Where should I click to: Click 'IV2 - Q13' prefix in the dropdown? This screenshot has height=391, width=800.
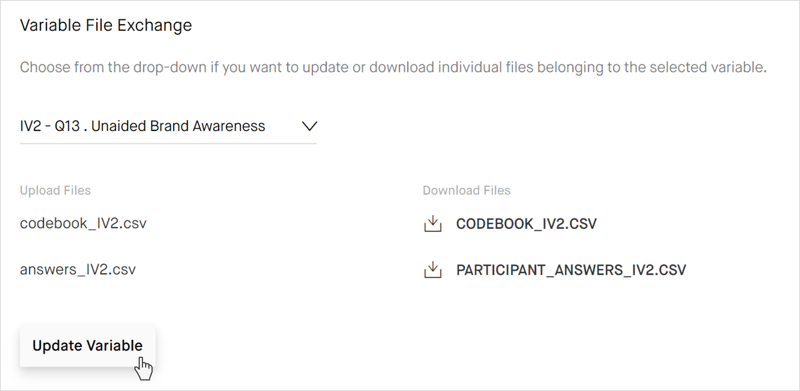click(50, 126)
